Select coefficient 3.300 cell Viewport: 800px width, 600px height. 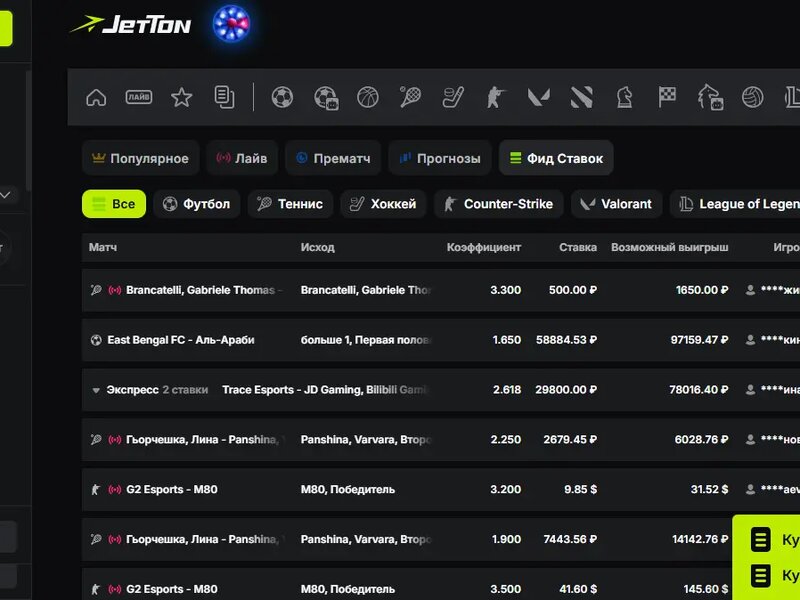click(505, 290)
